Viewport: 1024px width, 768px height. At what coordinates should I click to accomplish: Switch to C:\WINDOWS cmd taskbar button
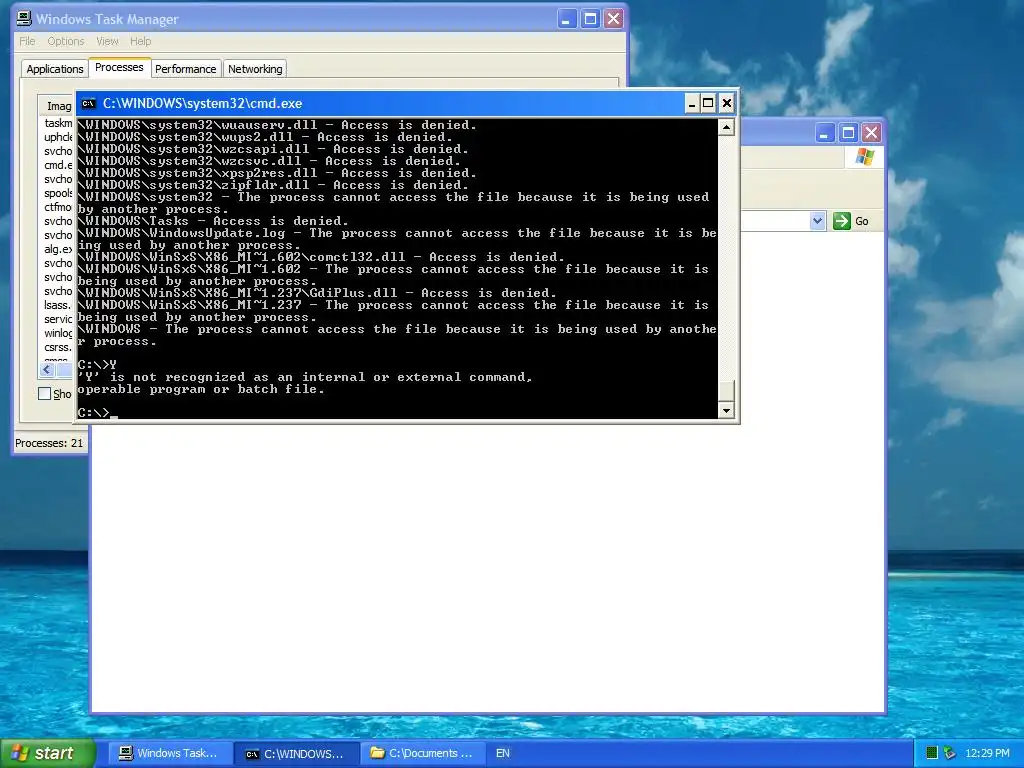pos(295,754)
